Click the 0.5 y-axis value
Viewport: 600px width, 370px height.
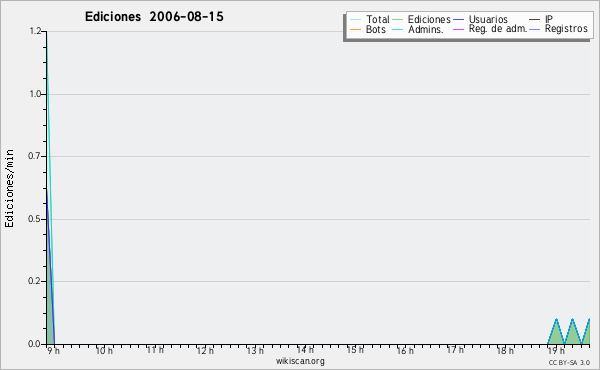coord(34,219)
